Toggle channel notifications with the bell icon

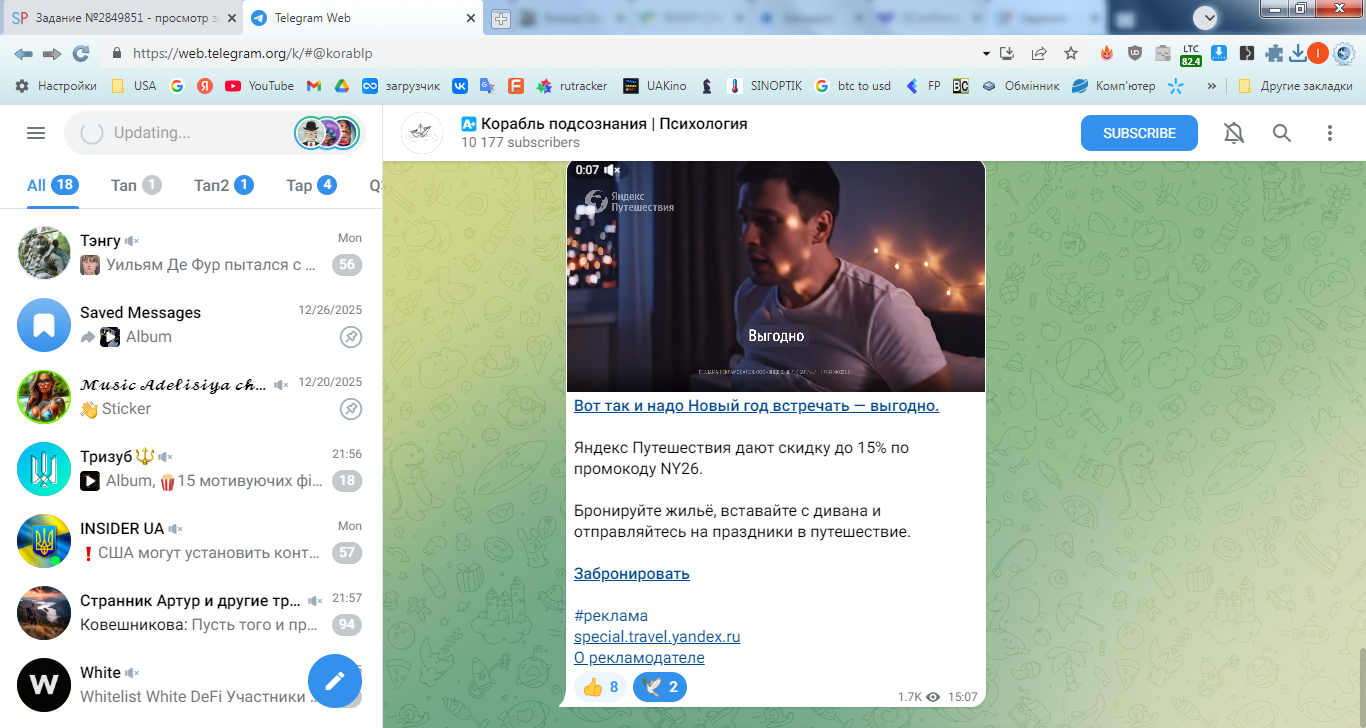(1234, 133)
